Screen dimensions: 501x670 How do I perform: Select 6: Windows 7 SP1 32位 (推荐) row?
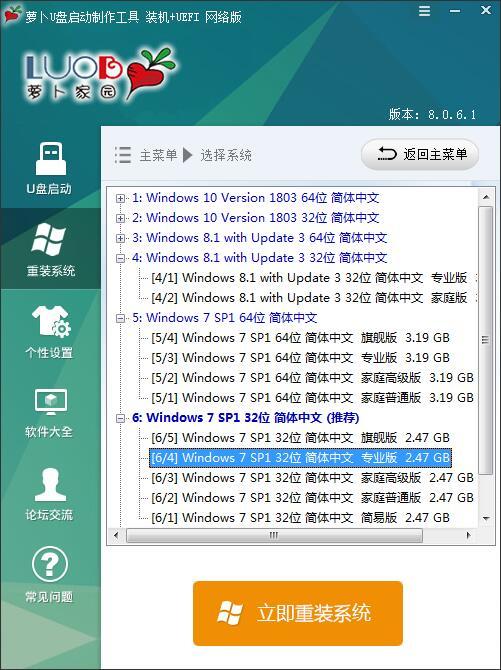click(x=245, y=418)
